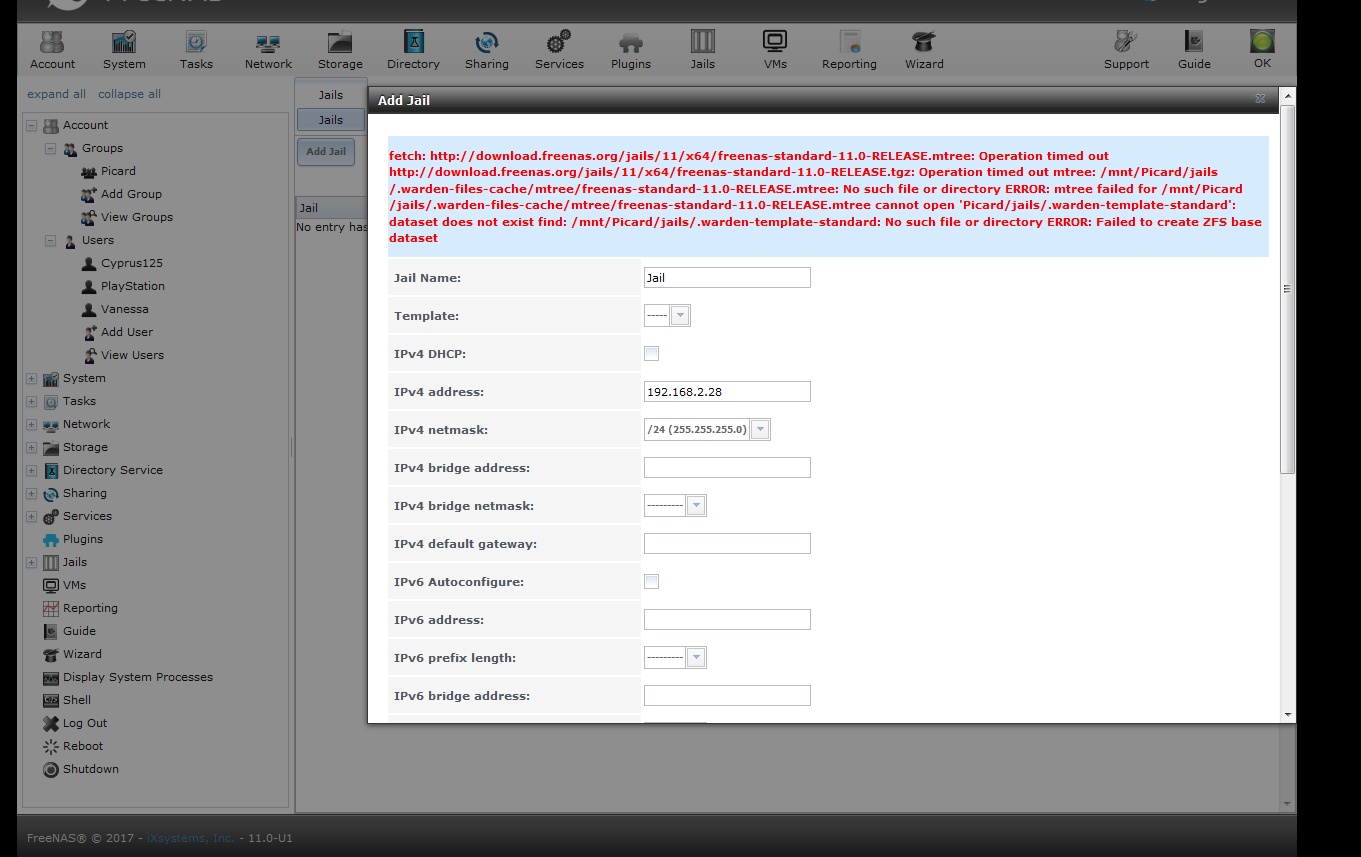The height and width of the screenshot is (857, 1361).
Task: Open Add User in the sidebar tree
Action: [127, 332]
